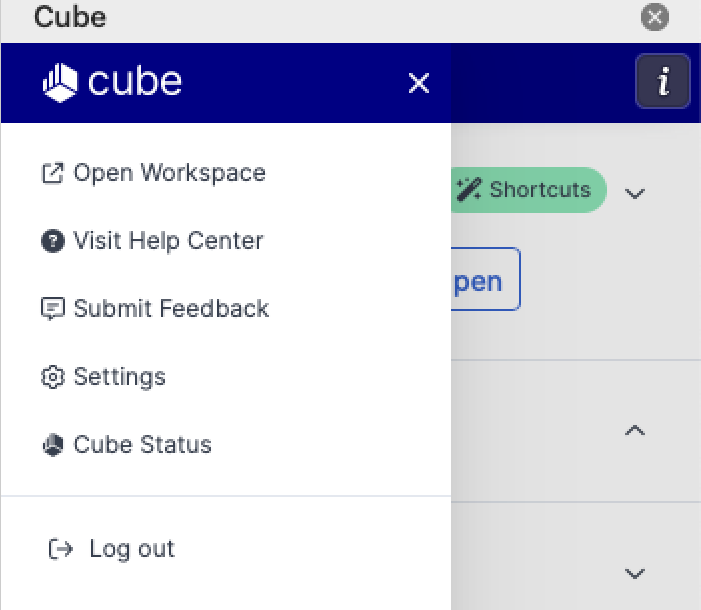701x610 pixels.
Task: Collapse the section with the up chevron
Action: click(x=634, y=431)
